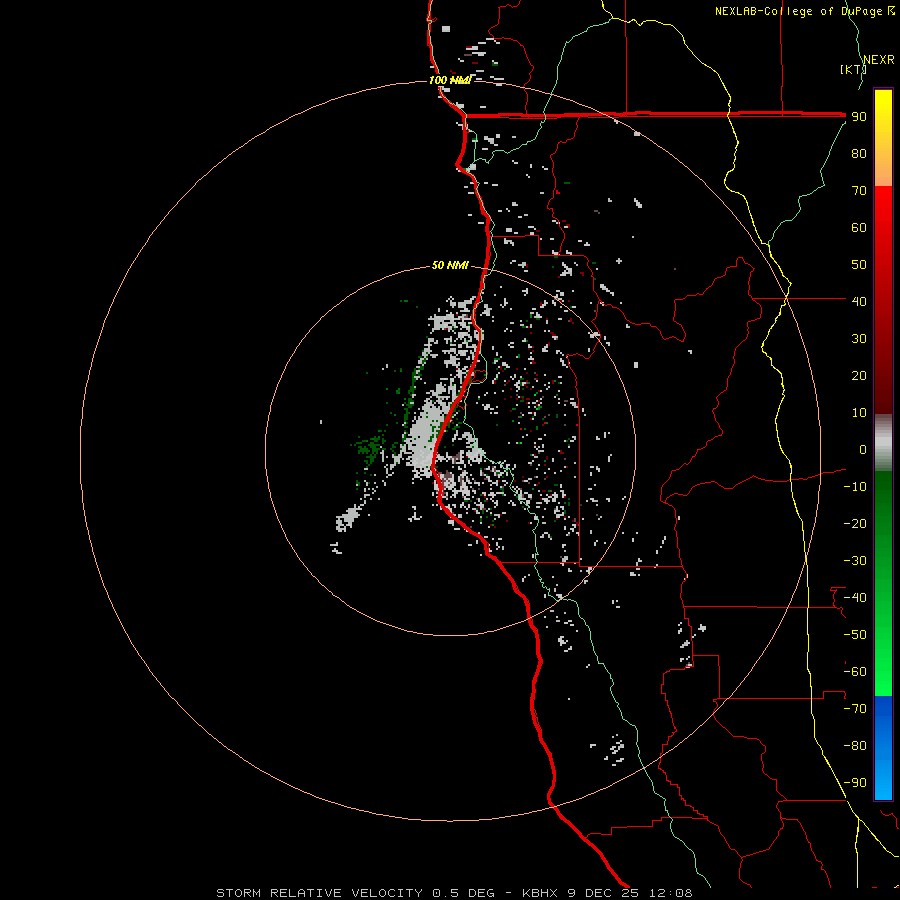900x900 pixels.
Task: Click the 80 value on velocity scale
Action: point(859,154)
